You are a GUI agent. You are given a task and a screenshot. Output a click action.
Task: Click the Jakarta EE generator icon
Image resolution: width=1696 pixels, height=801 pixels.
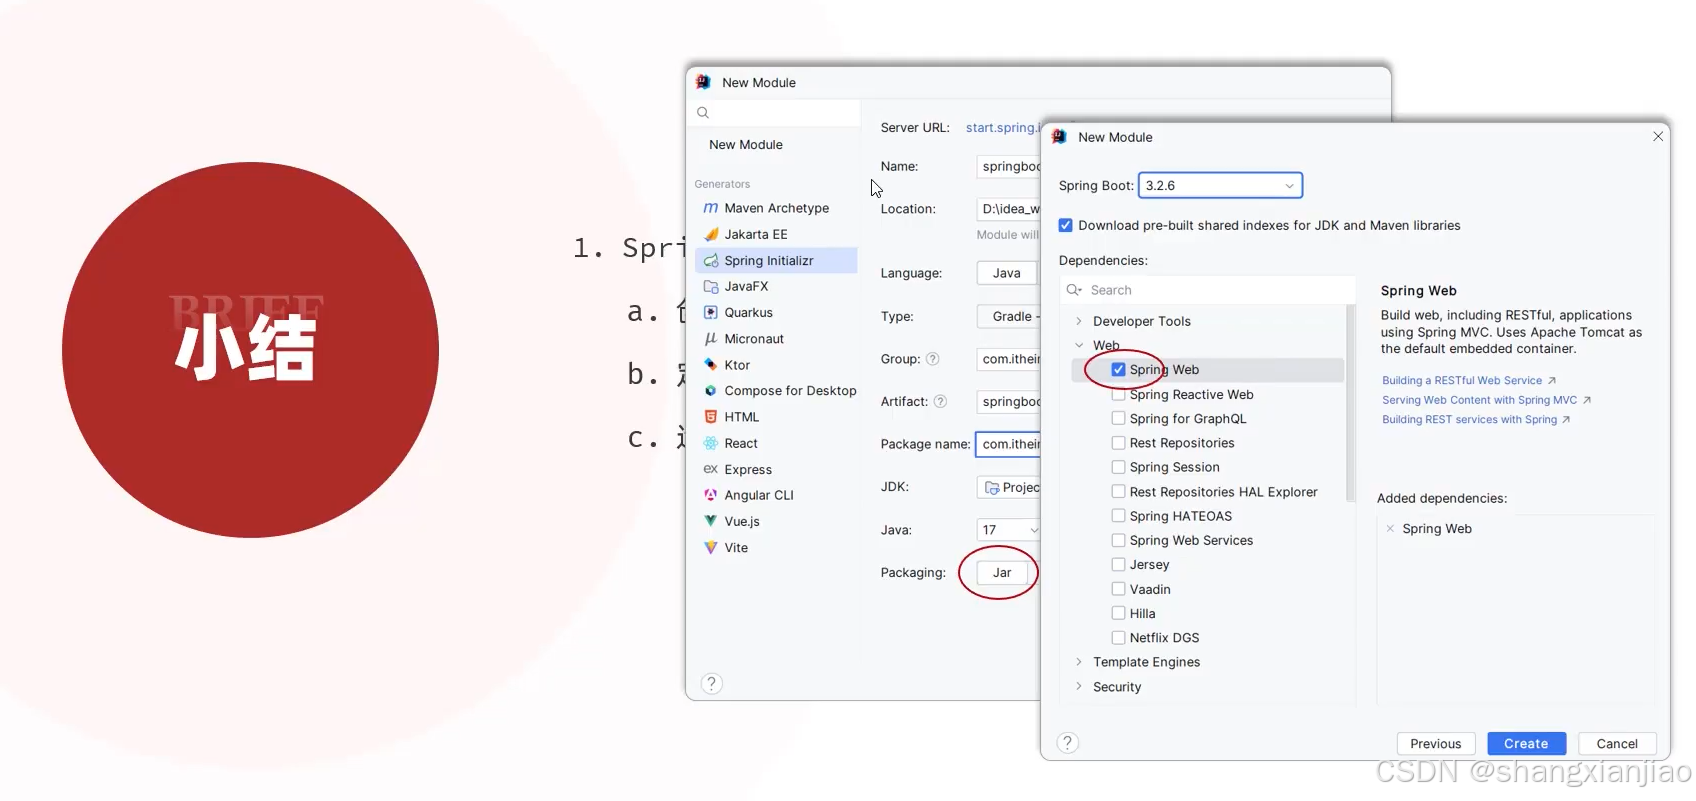(x=711, y=234)
